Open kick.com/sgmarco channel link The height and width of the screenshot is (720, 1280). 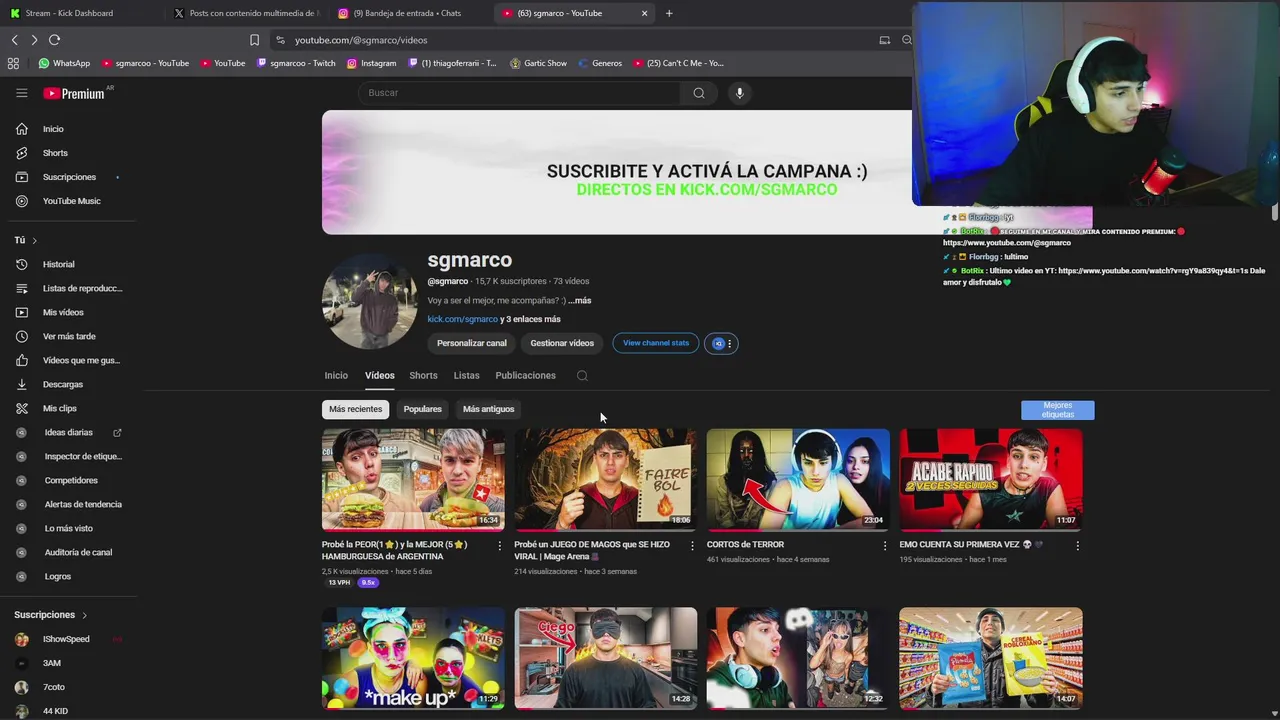[x=462, y=319]
